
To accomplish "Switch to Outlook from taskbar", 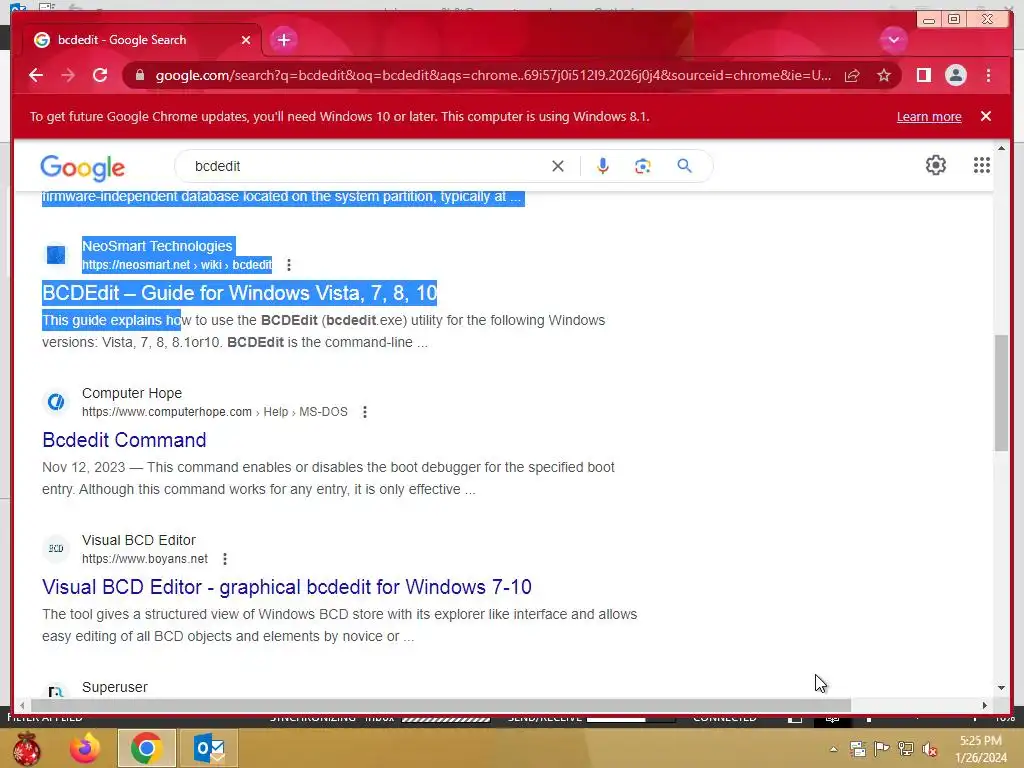I will (209, 748).
